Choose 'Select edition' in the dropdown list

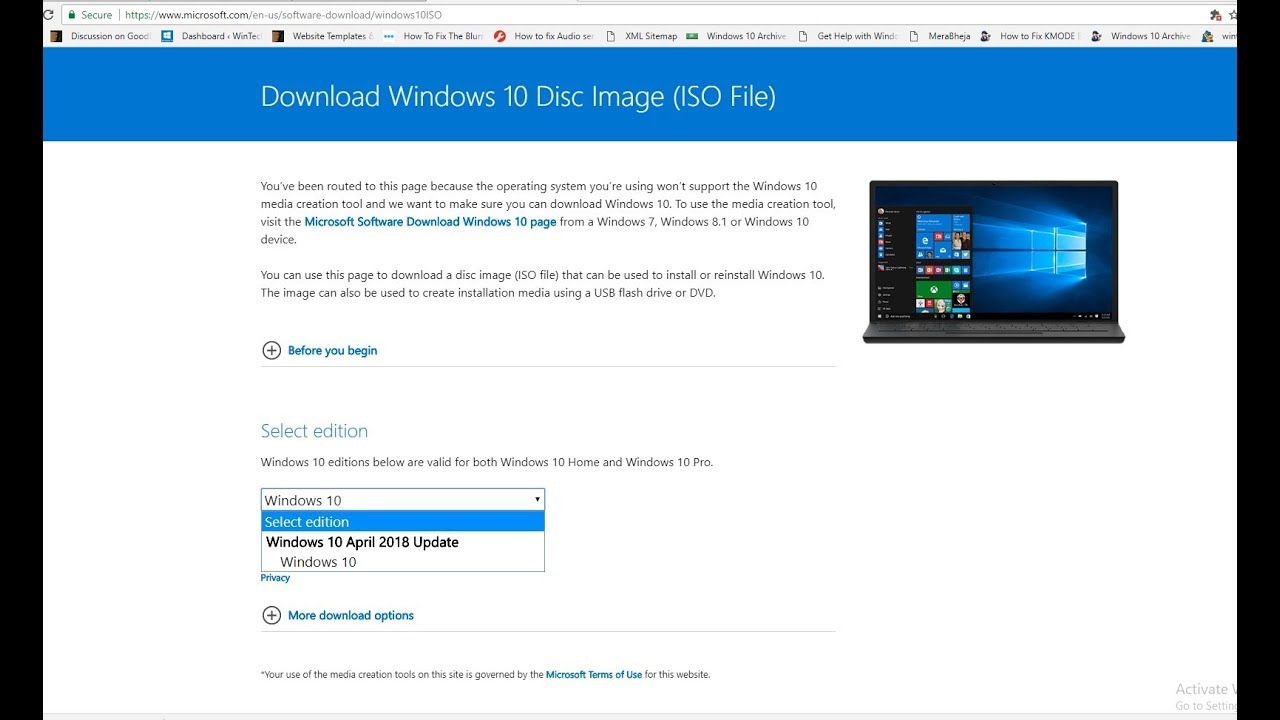[x=403, y=522]
